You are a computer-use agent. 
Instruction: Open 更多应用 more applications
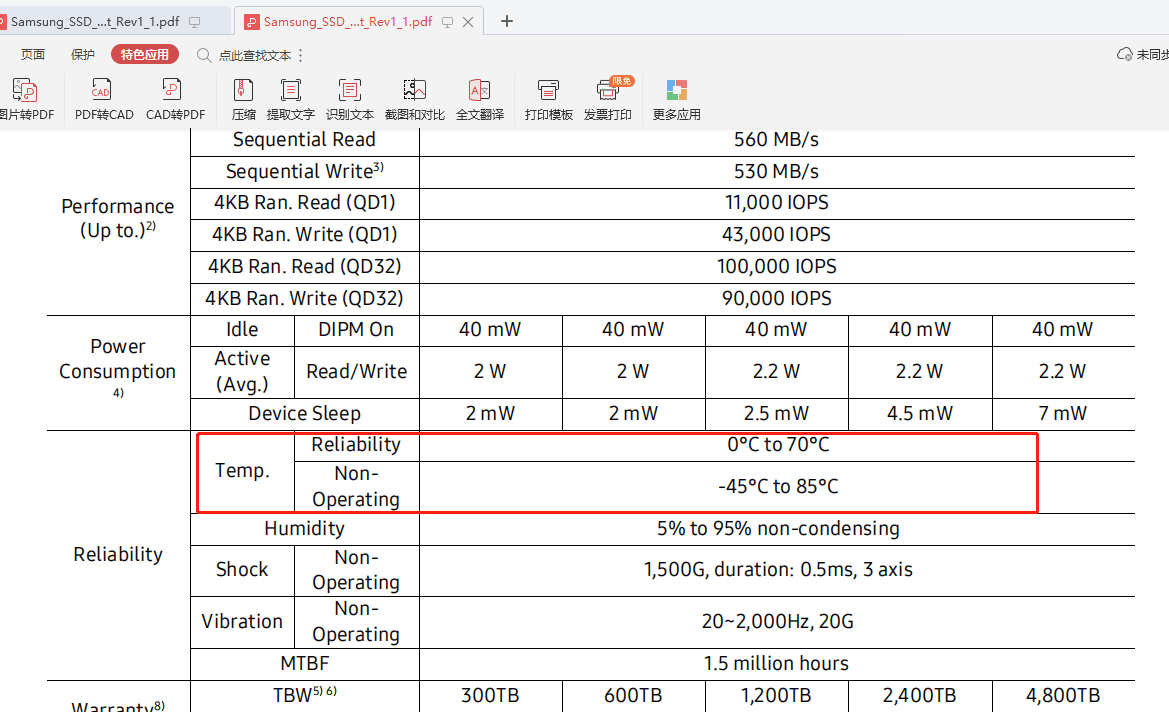click(x=676, y=99)
